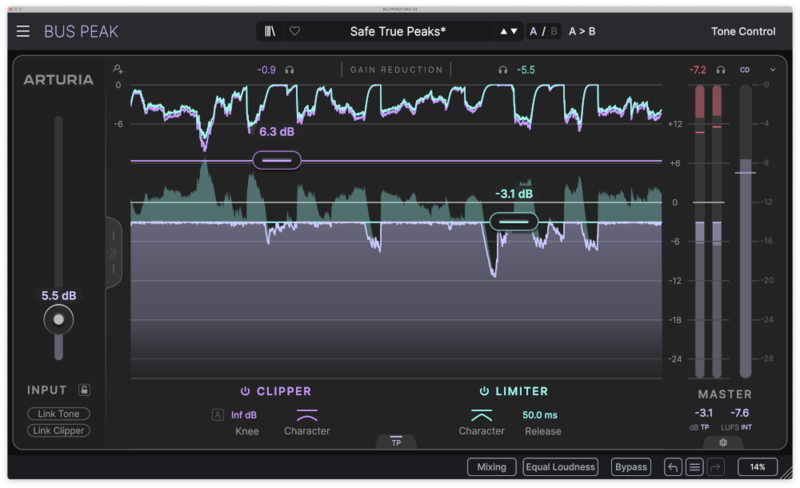Toggle the Limiter power button

tap(484, 391)
